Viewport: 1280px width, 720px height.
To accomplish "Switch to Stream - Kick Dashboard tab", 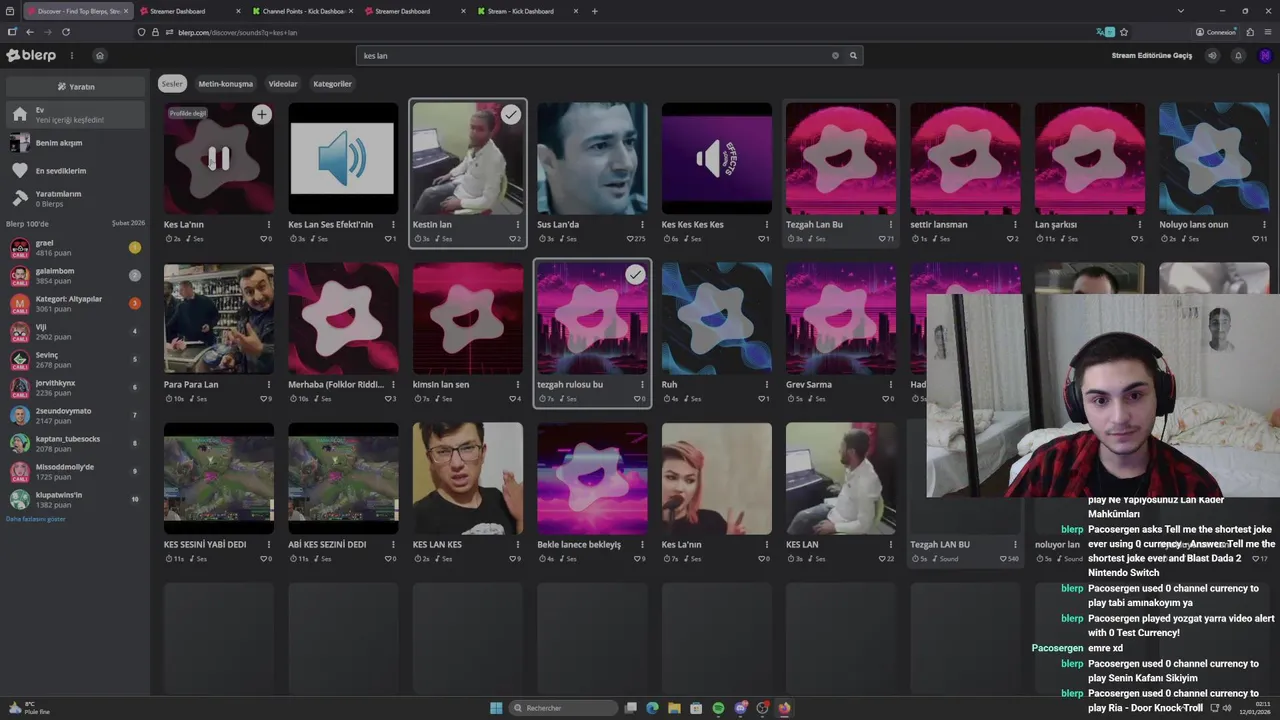I will pos(525,11).
